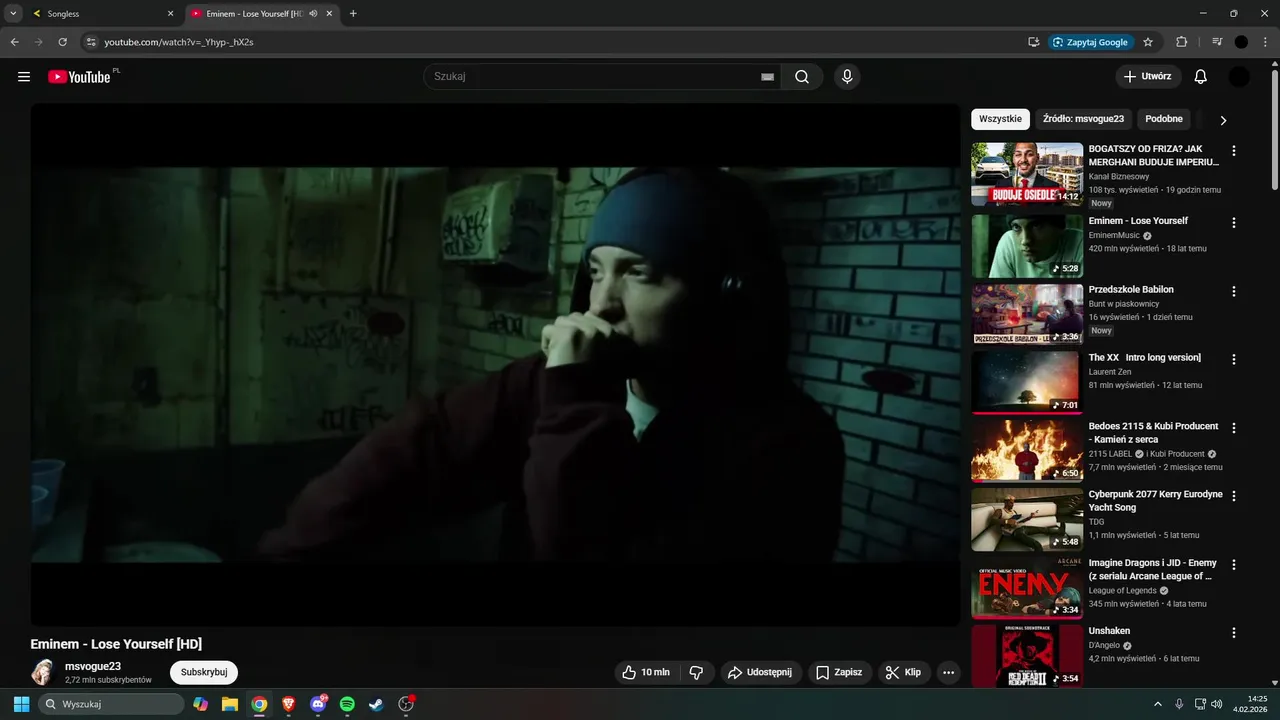Viewport: 1280px width, 720px height.
Task: Open Chrome three-dot menu
Action: click(1265, 42)
